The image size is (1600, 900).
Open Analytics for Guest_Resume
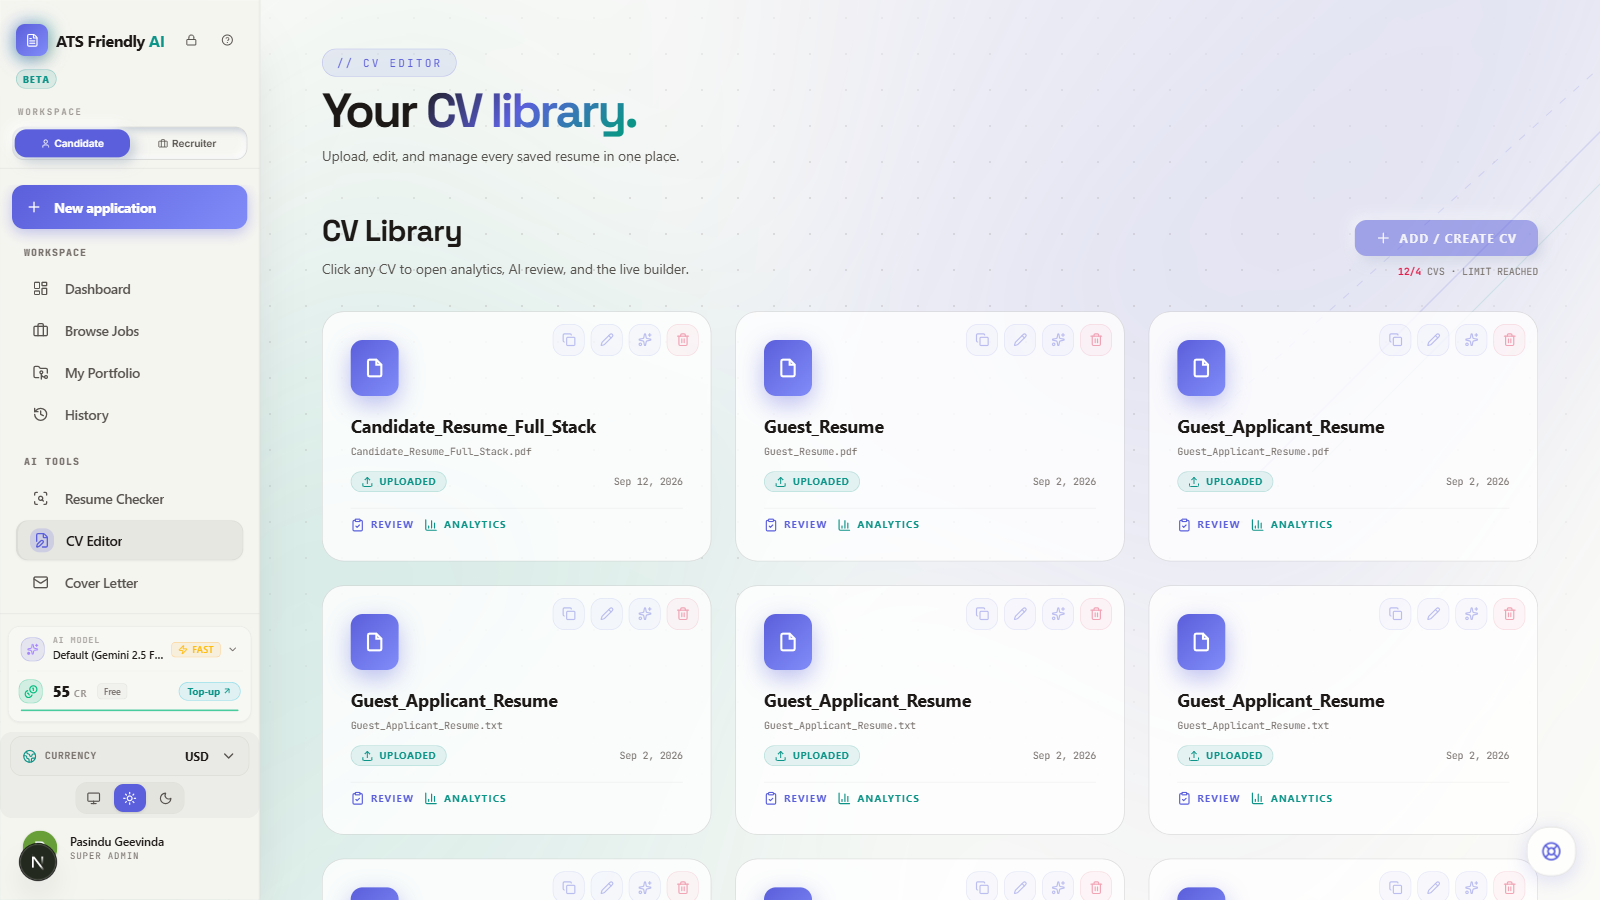pyautogui.click(x=878, y=525)
